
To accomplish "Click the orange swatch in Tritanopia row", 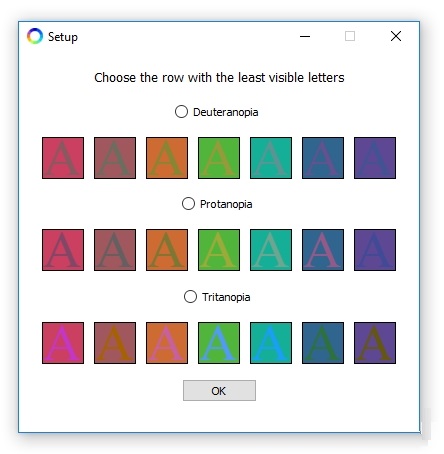I will [167, 343].
